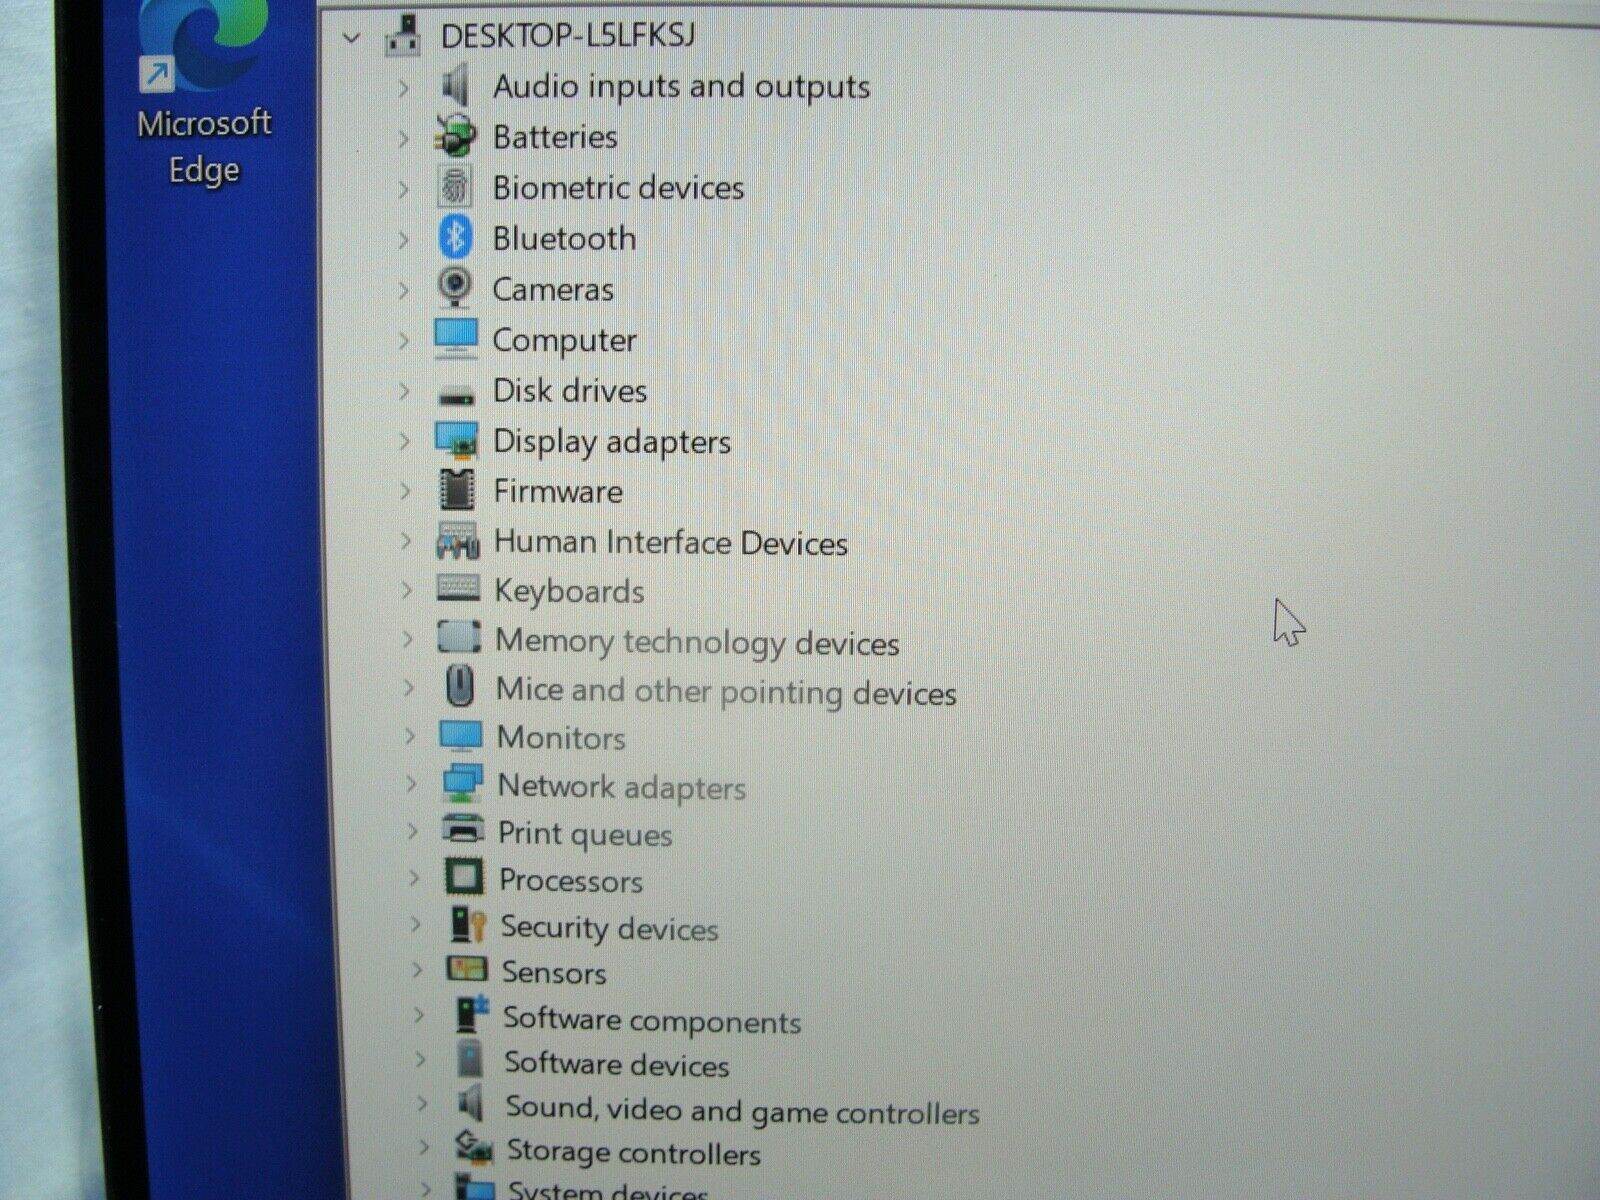Click the Batteries icon

pos(453,136)
